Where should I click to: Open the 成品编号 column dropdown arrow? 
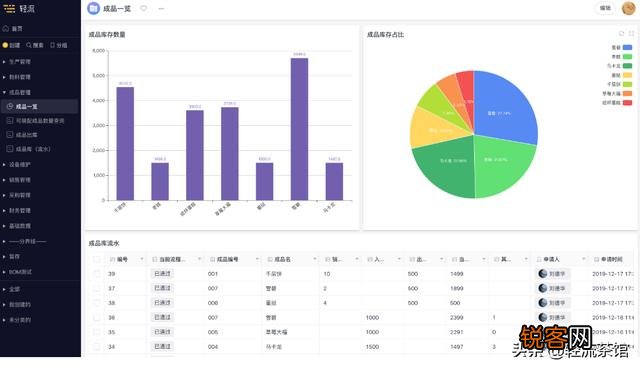click(x=257, y=259)
